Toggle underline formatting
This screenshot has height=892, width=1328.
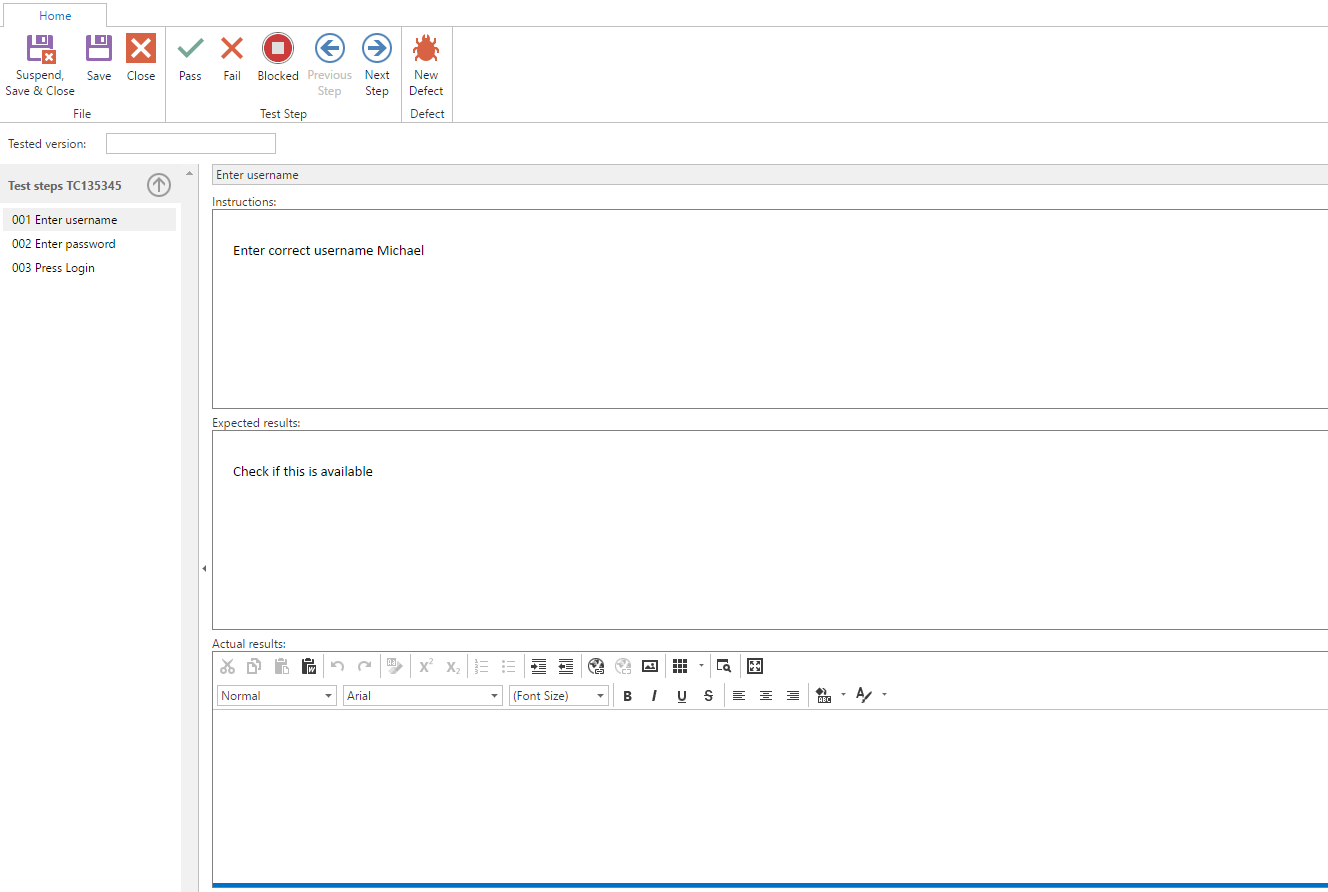(x=681, y=696)
